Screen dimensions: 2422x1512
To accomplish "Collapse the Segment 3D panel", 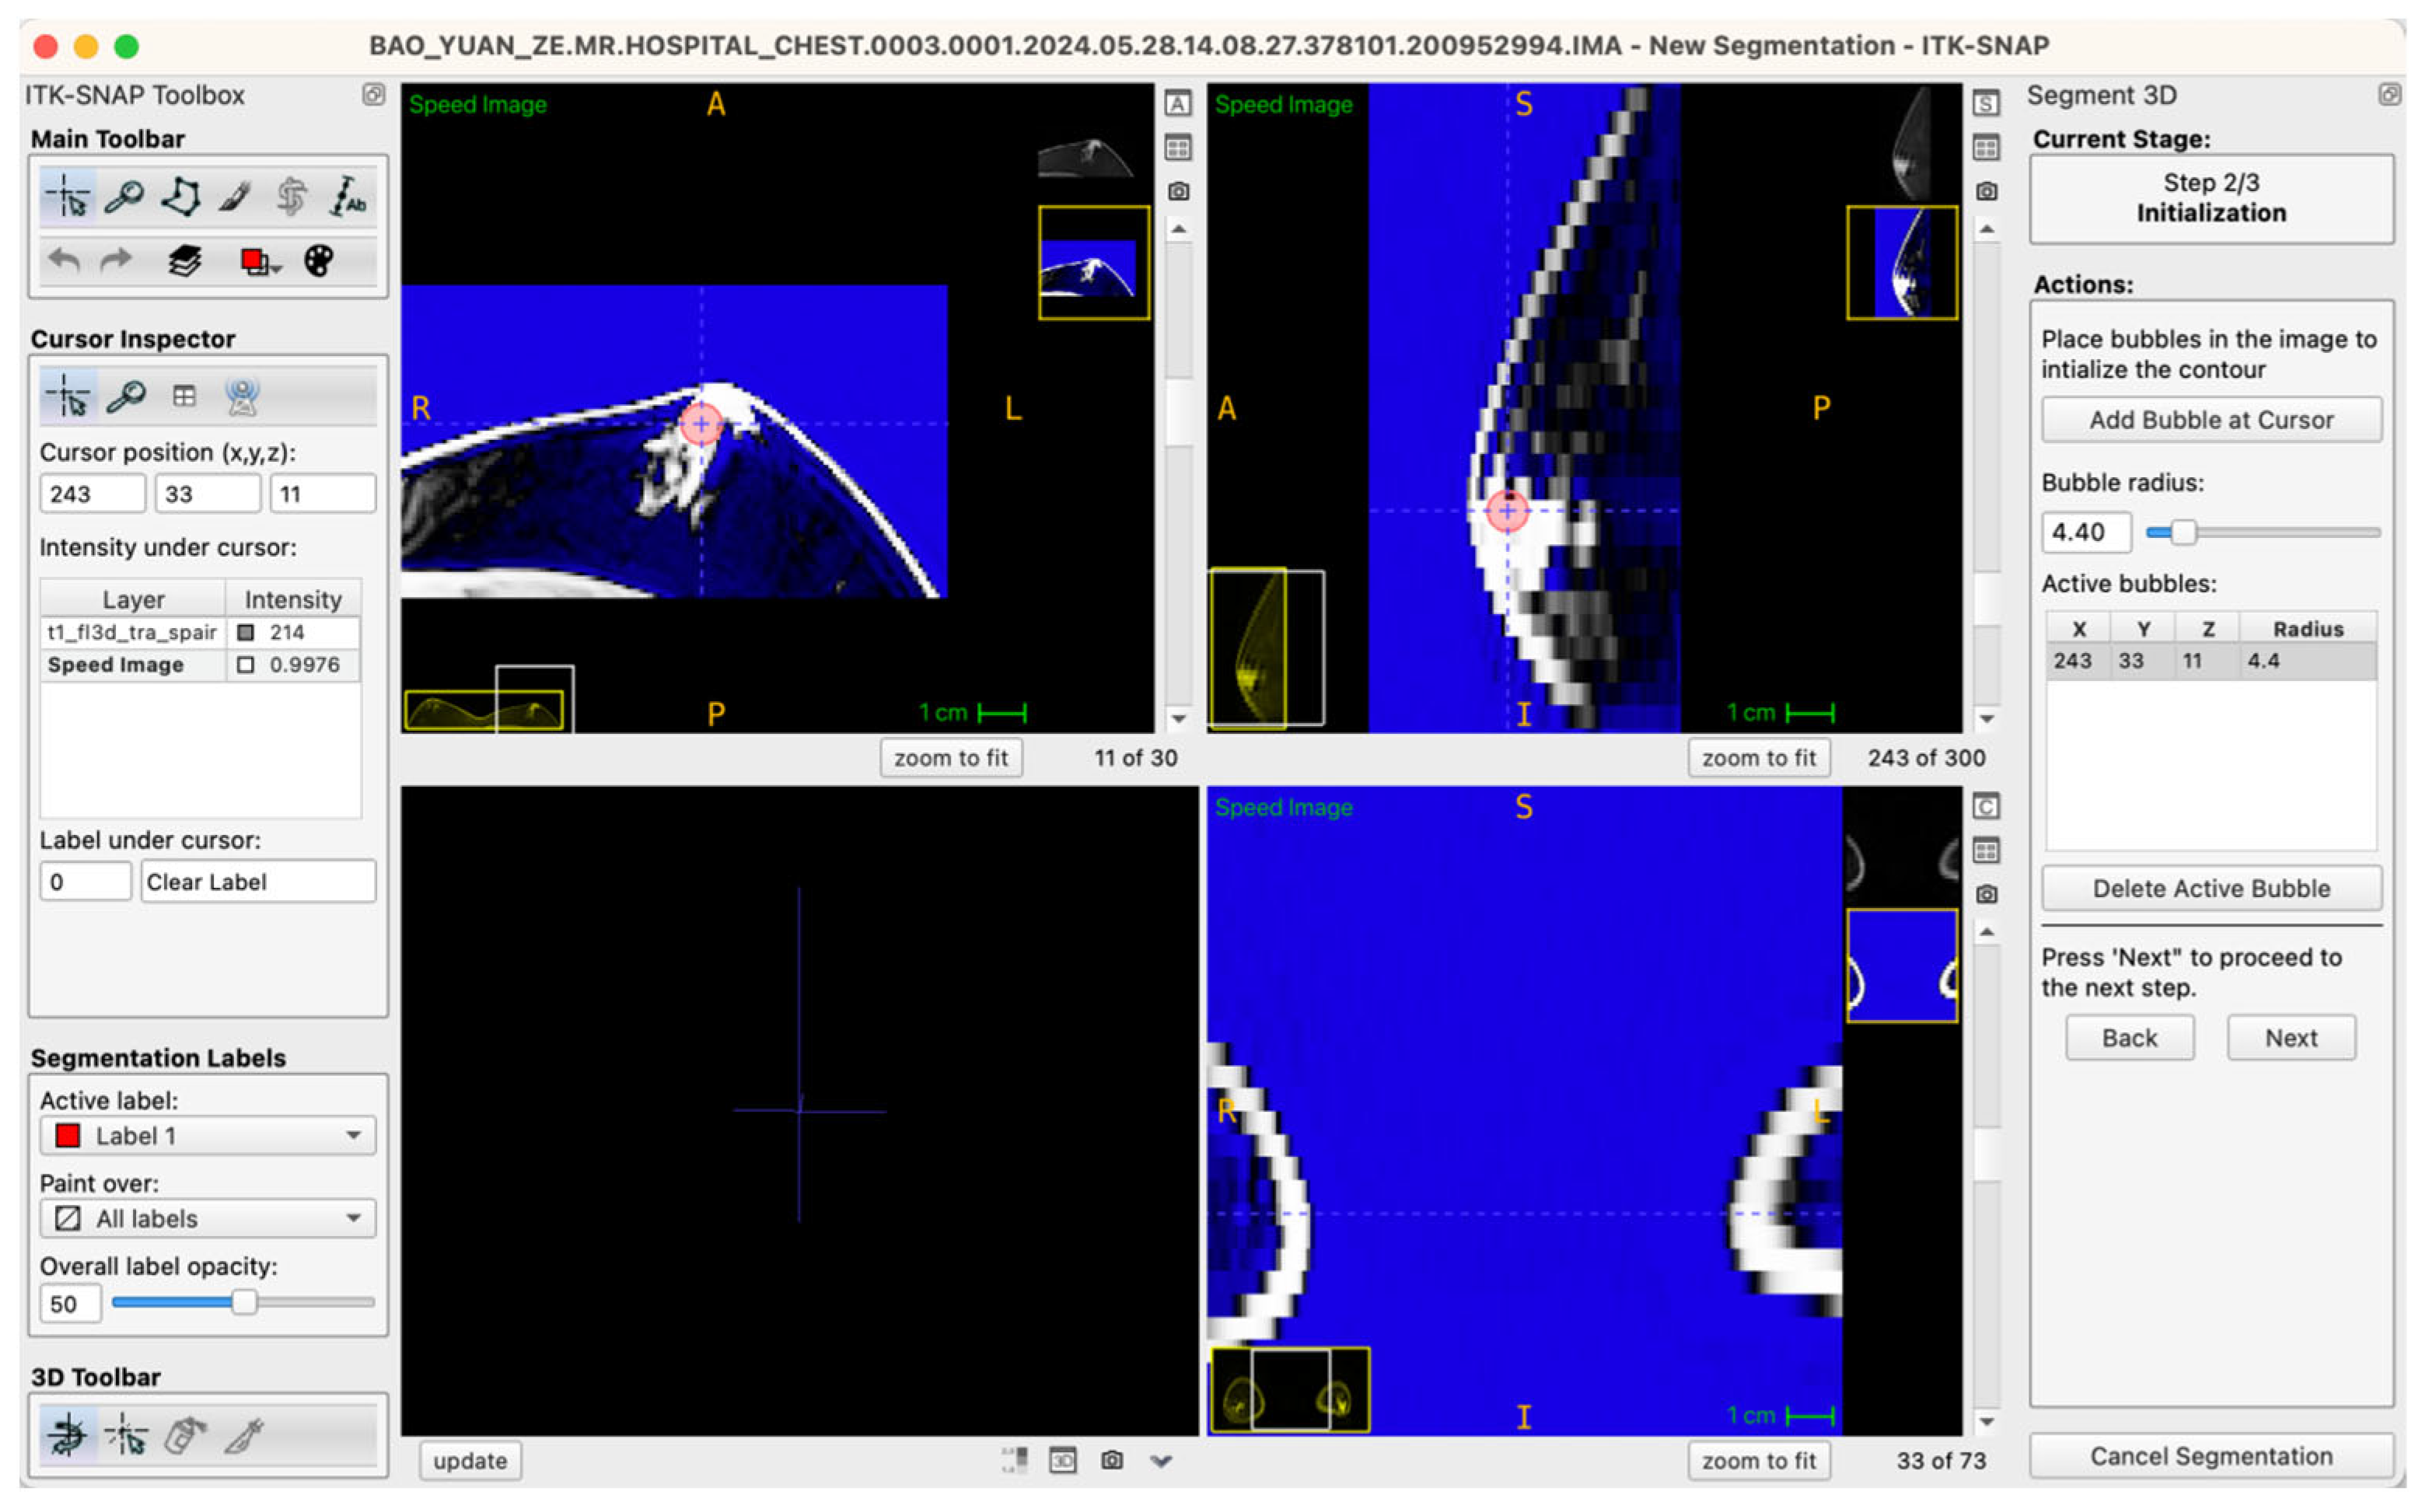I will 2391,94.
